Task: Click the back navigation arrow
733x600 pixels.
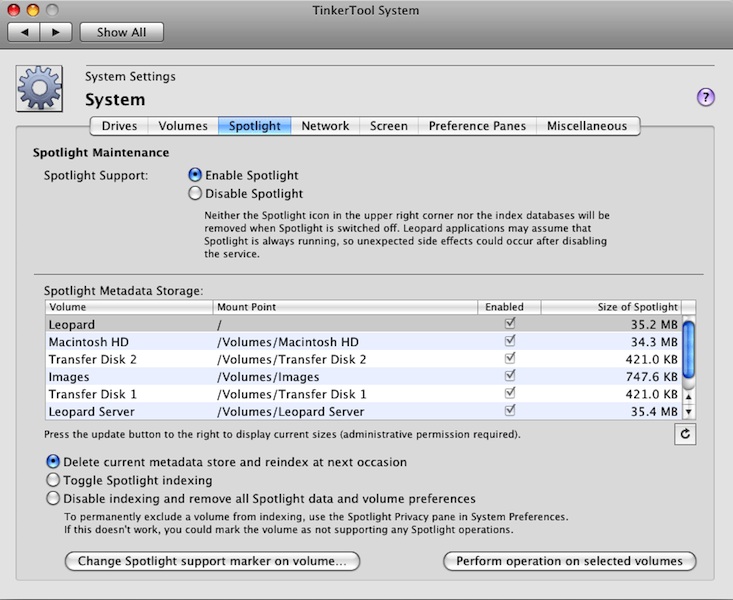Action: (26, 32)
